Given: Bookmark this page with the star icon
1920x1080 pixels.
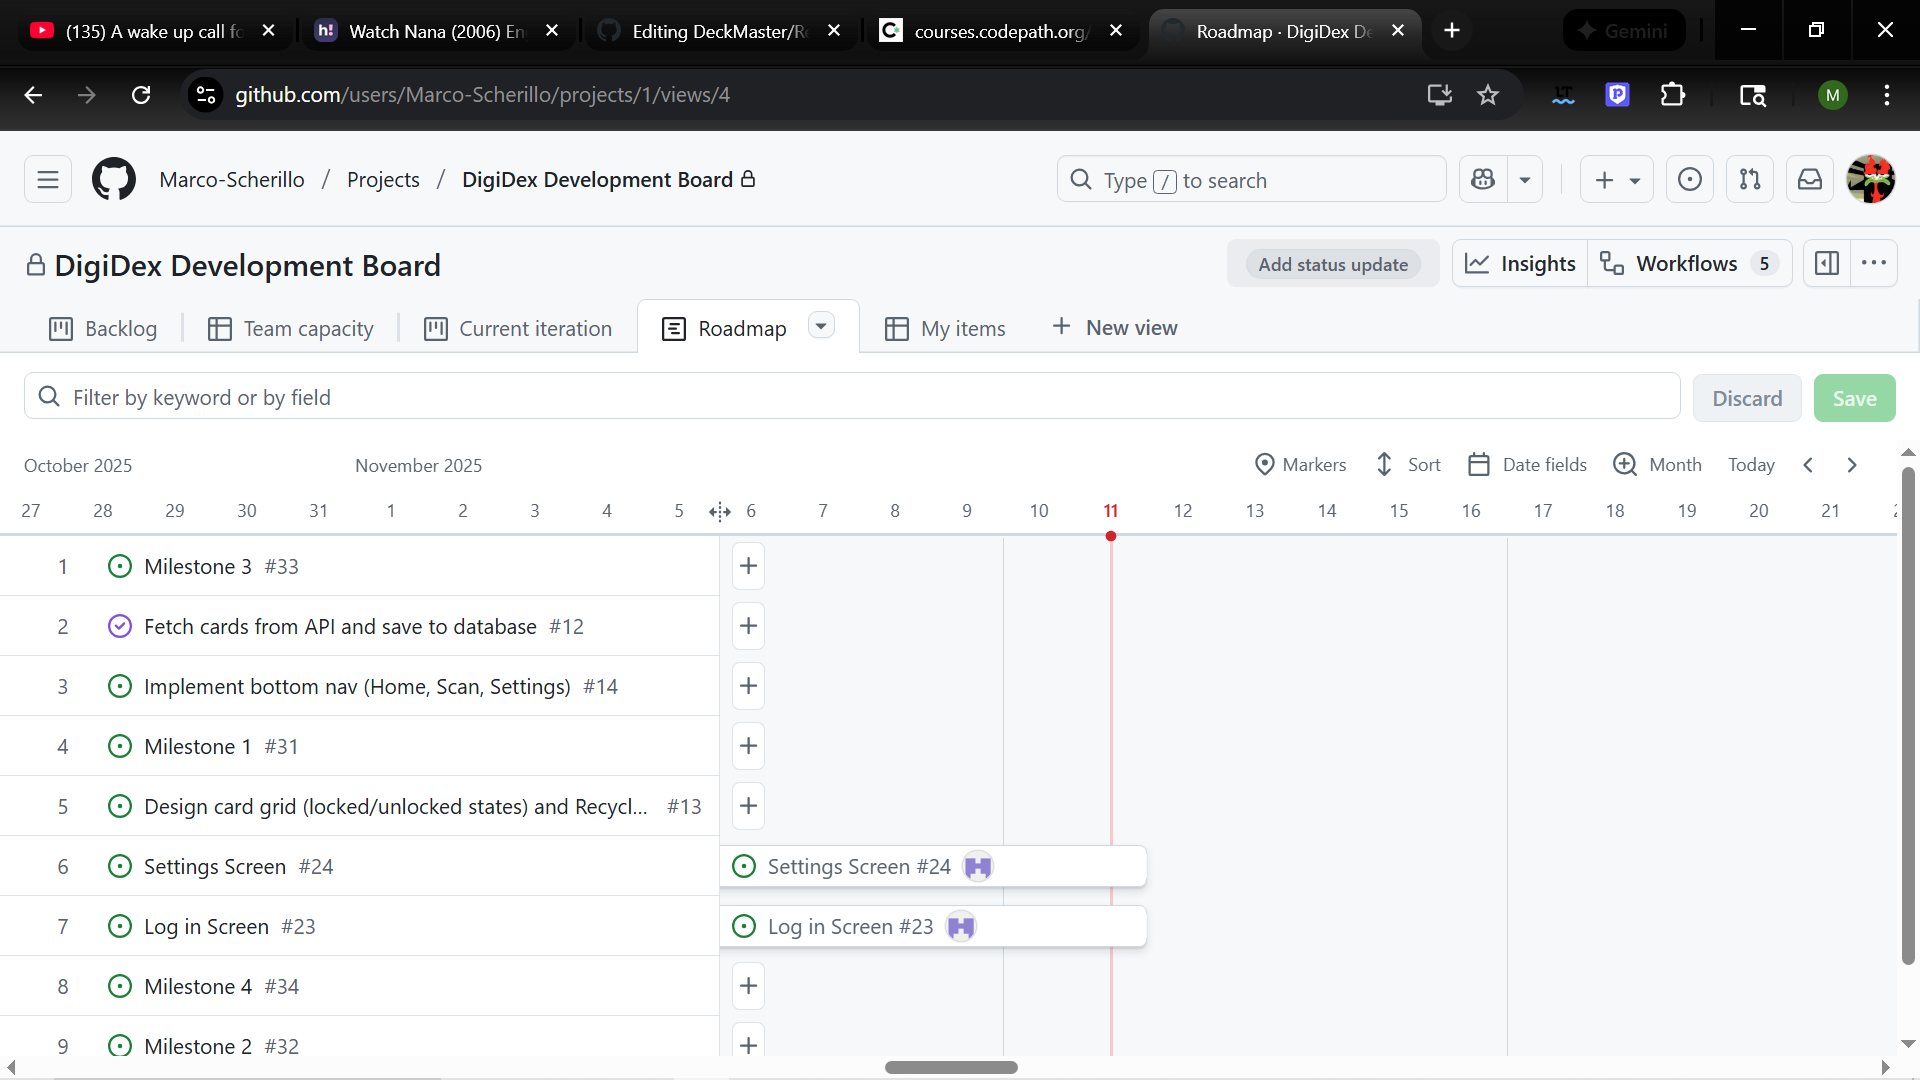Looking at the screenshot, I should click(1488, 95).
